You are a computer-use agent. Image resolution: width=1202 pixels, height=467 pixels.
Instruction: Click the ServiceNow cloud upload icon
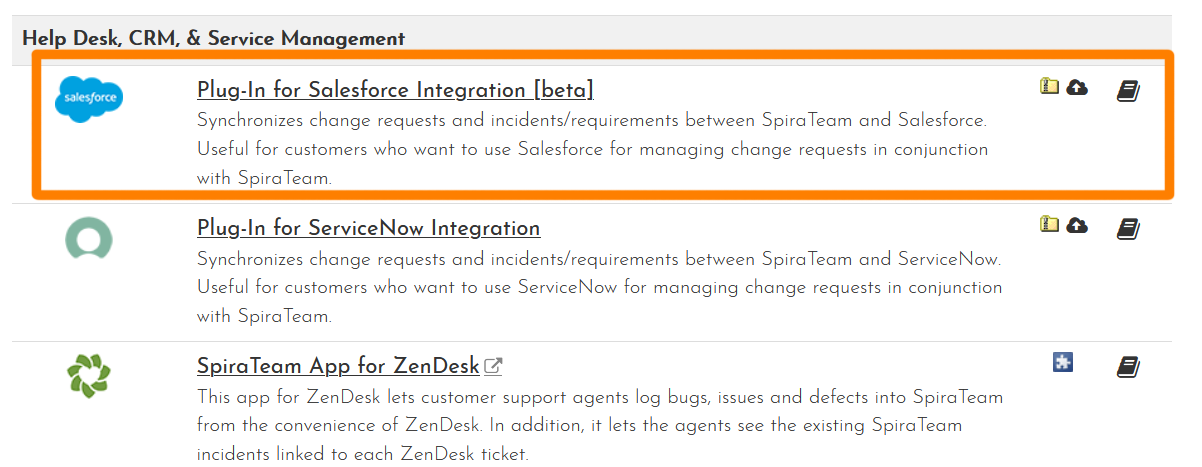tap(1077, 224)
